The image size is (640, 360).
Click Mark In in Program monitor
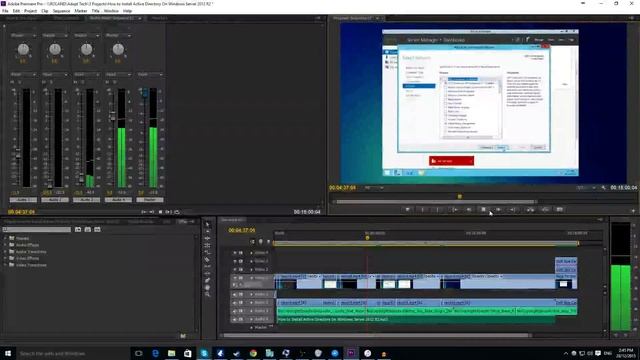pos(422,209)
